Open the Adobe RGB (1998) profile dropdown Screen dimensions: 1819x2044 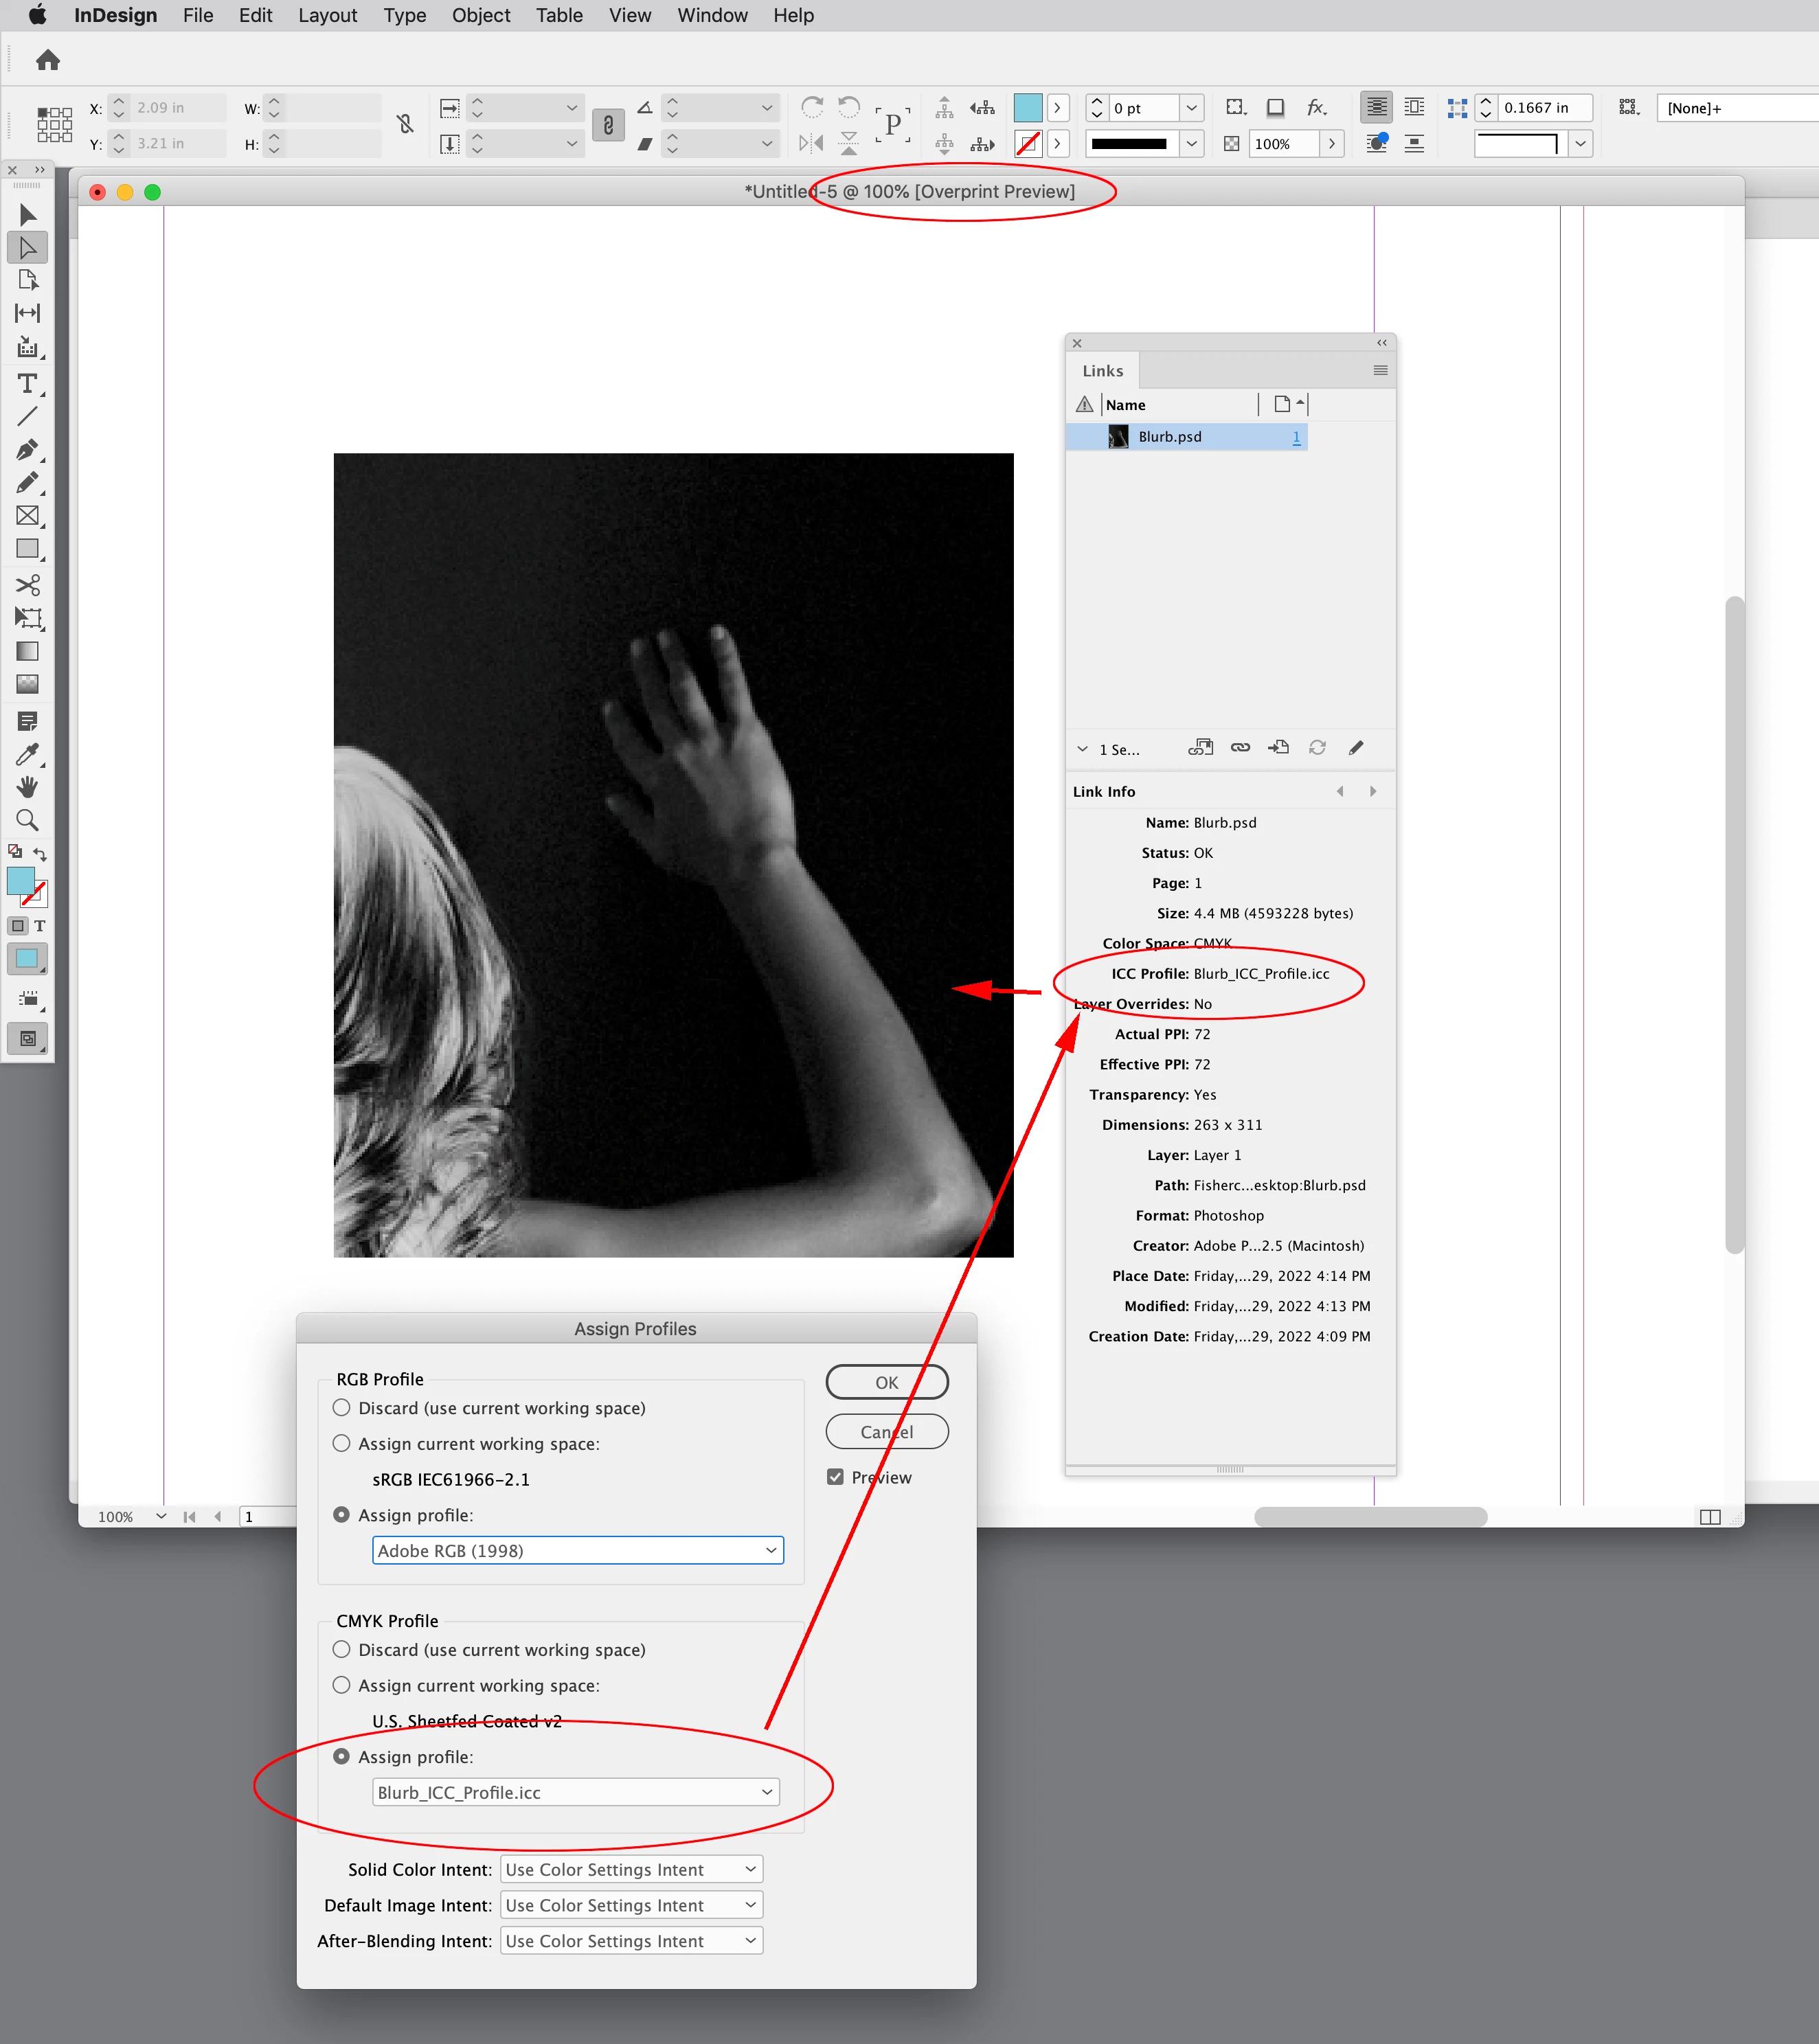[x=577, y=1550]
